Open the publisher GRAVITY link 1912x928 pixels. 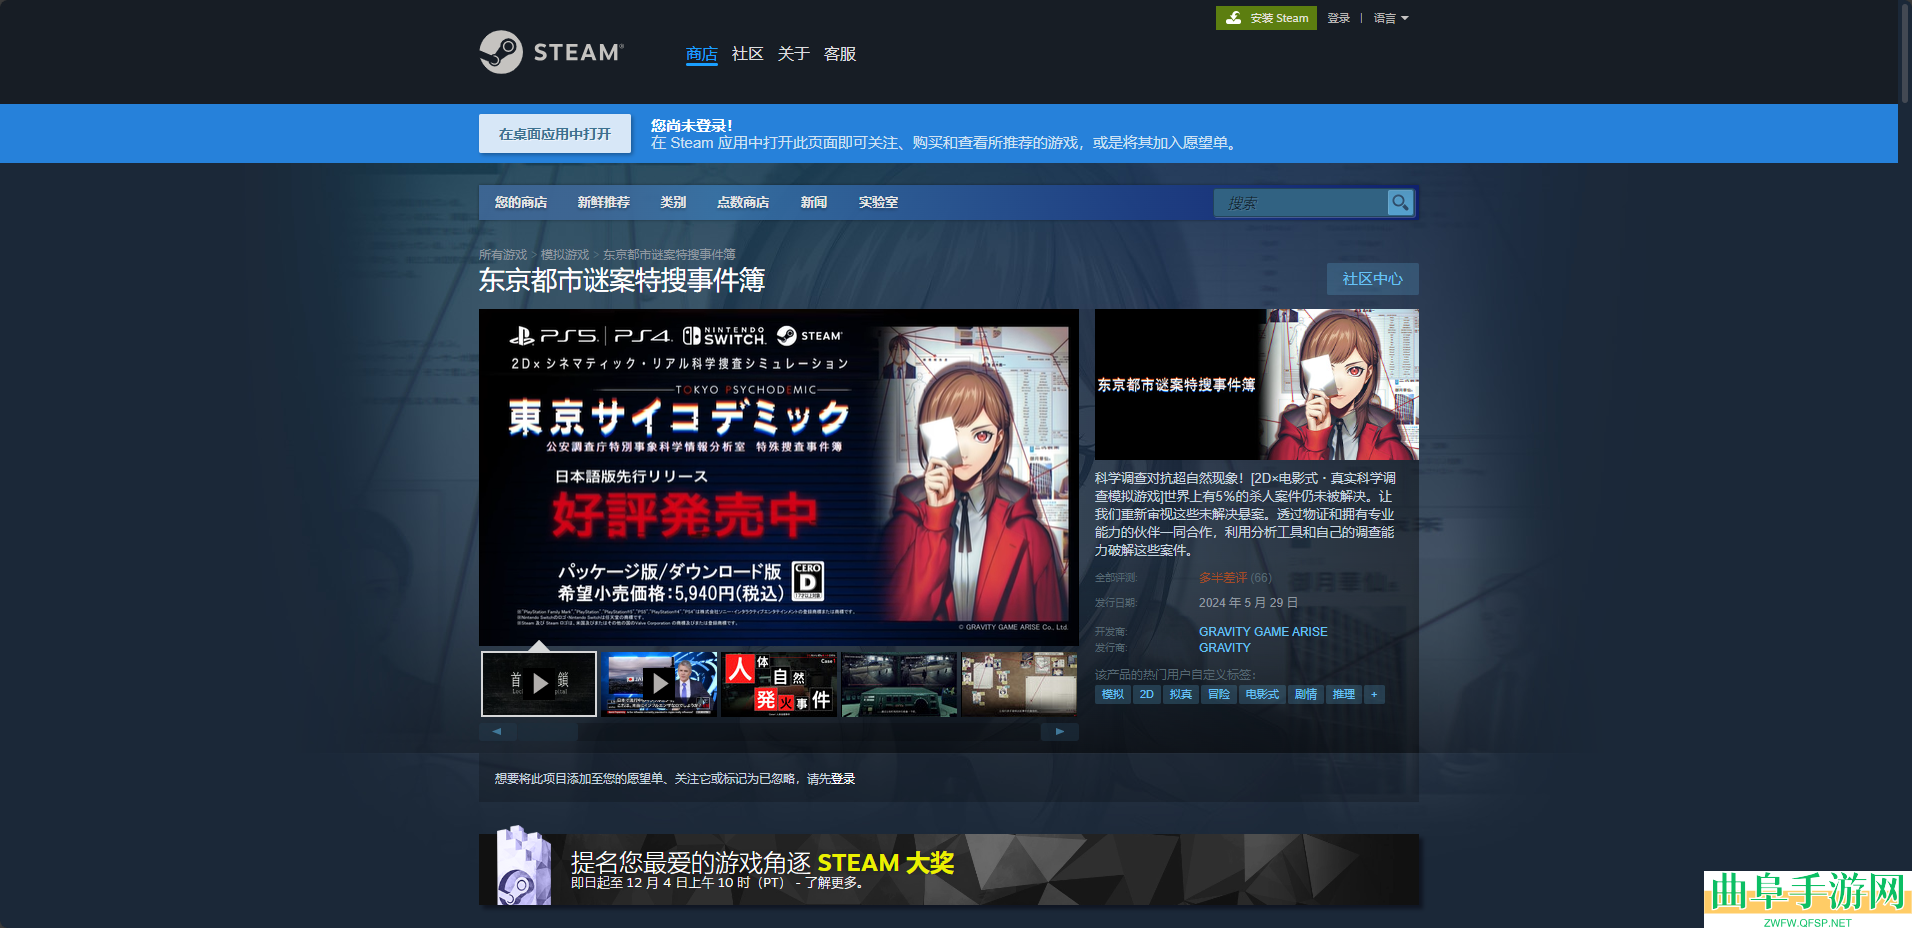(x=1225, y=648)
